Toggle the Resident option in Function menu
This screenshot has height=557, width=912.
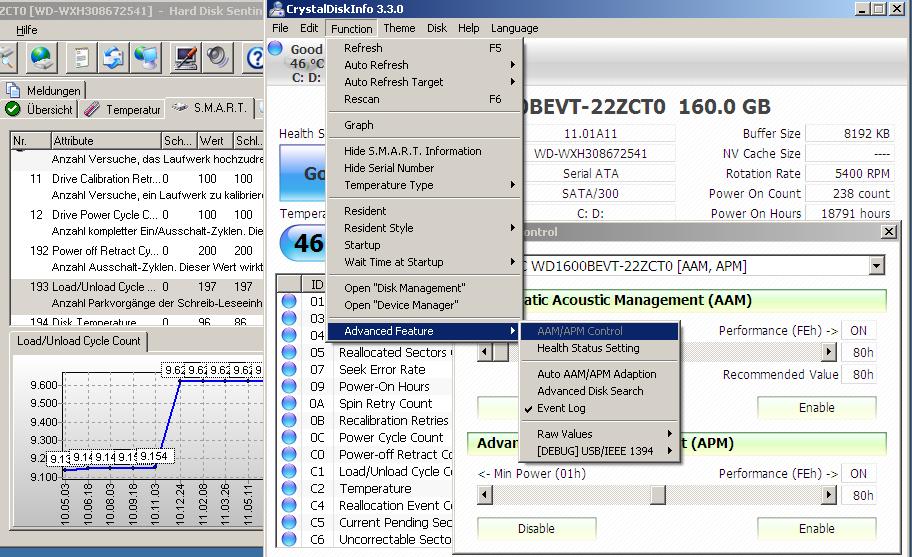pos(425,211)
